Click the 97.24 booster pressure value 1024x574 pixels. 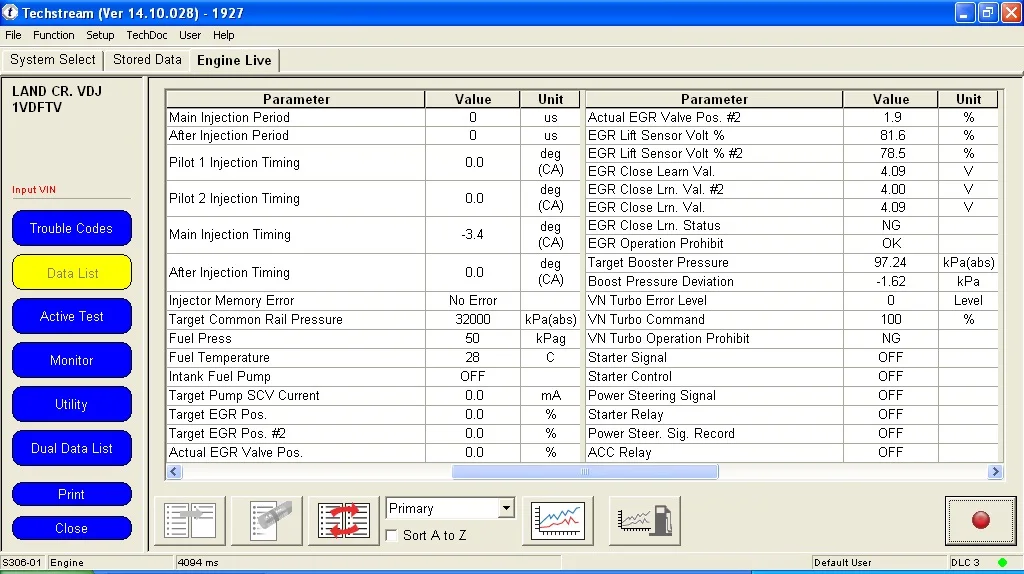(890, 263)
